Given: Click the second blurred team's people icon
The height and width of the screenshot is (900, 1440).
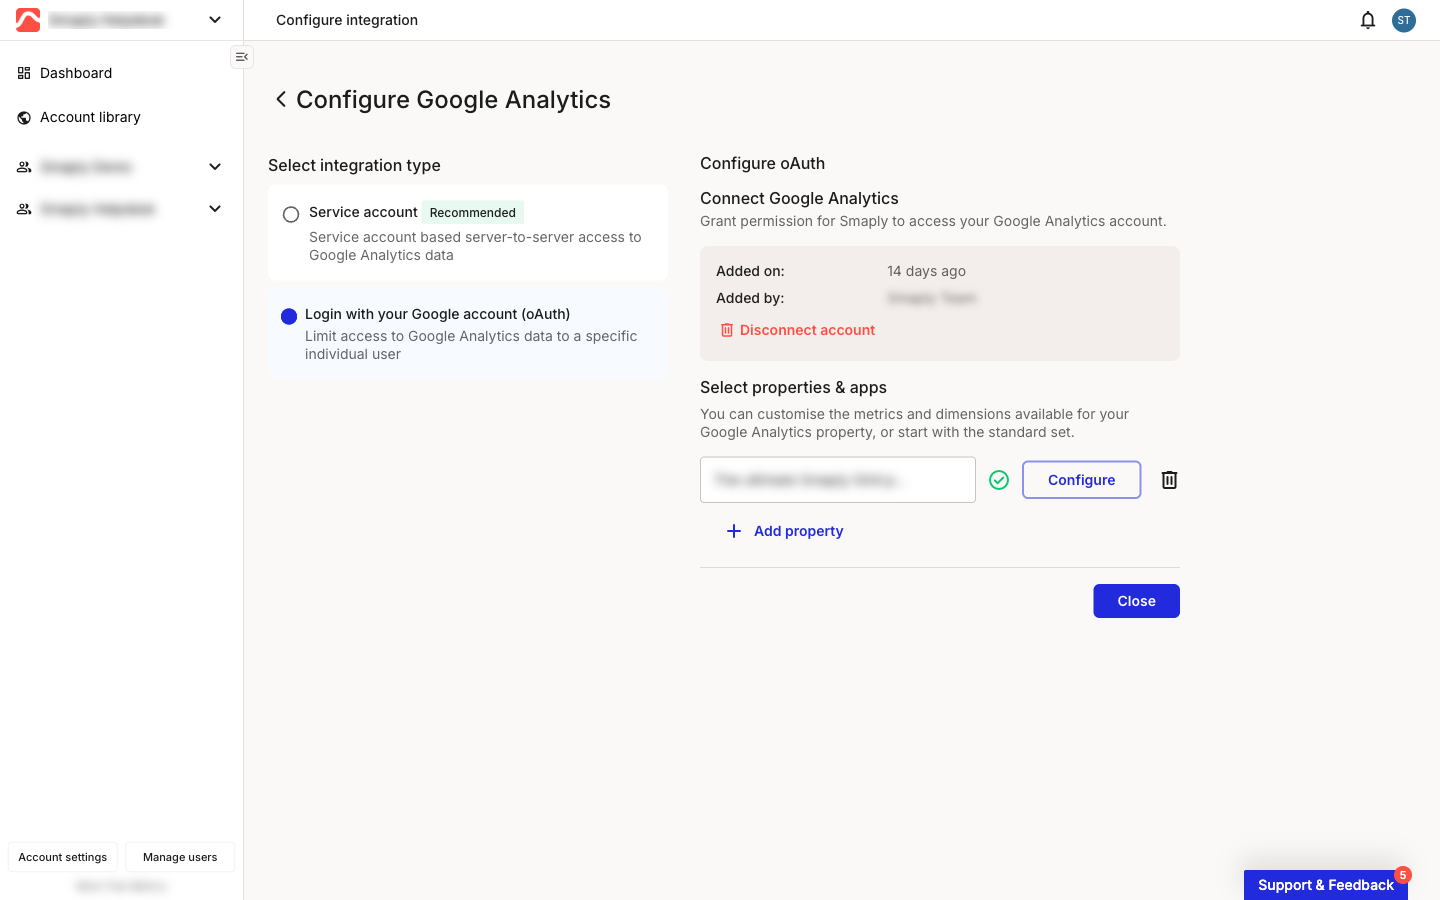Looking at the screenshot, I should (x=24, y=209).
